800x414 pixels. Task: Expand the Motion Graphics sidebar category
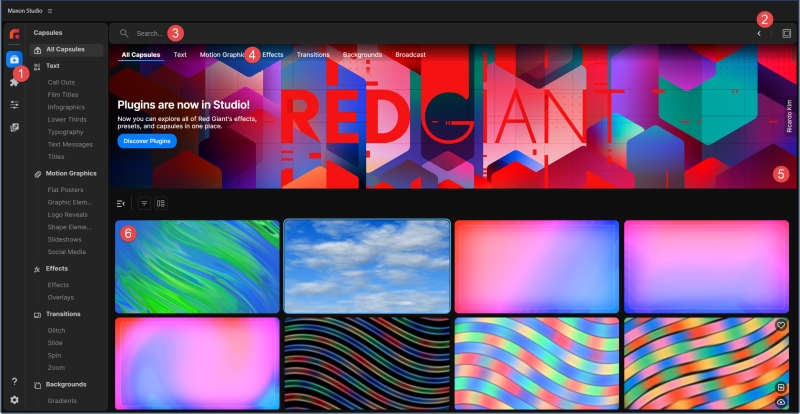71,174
